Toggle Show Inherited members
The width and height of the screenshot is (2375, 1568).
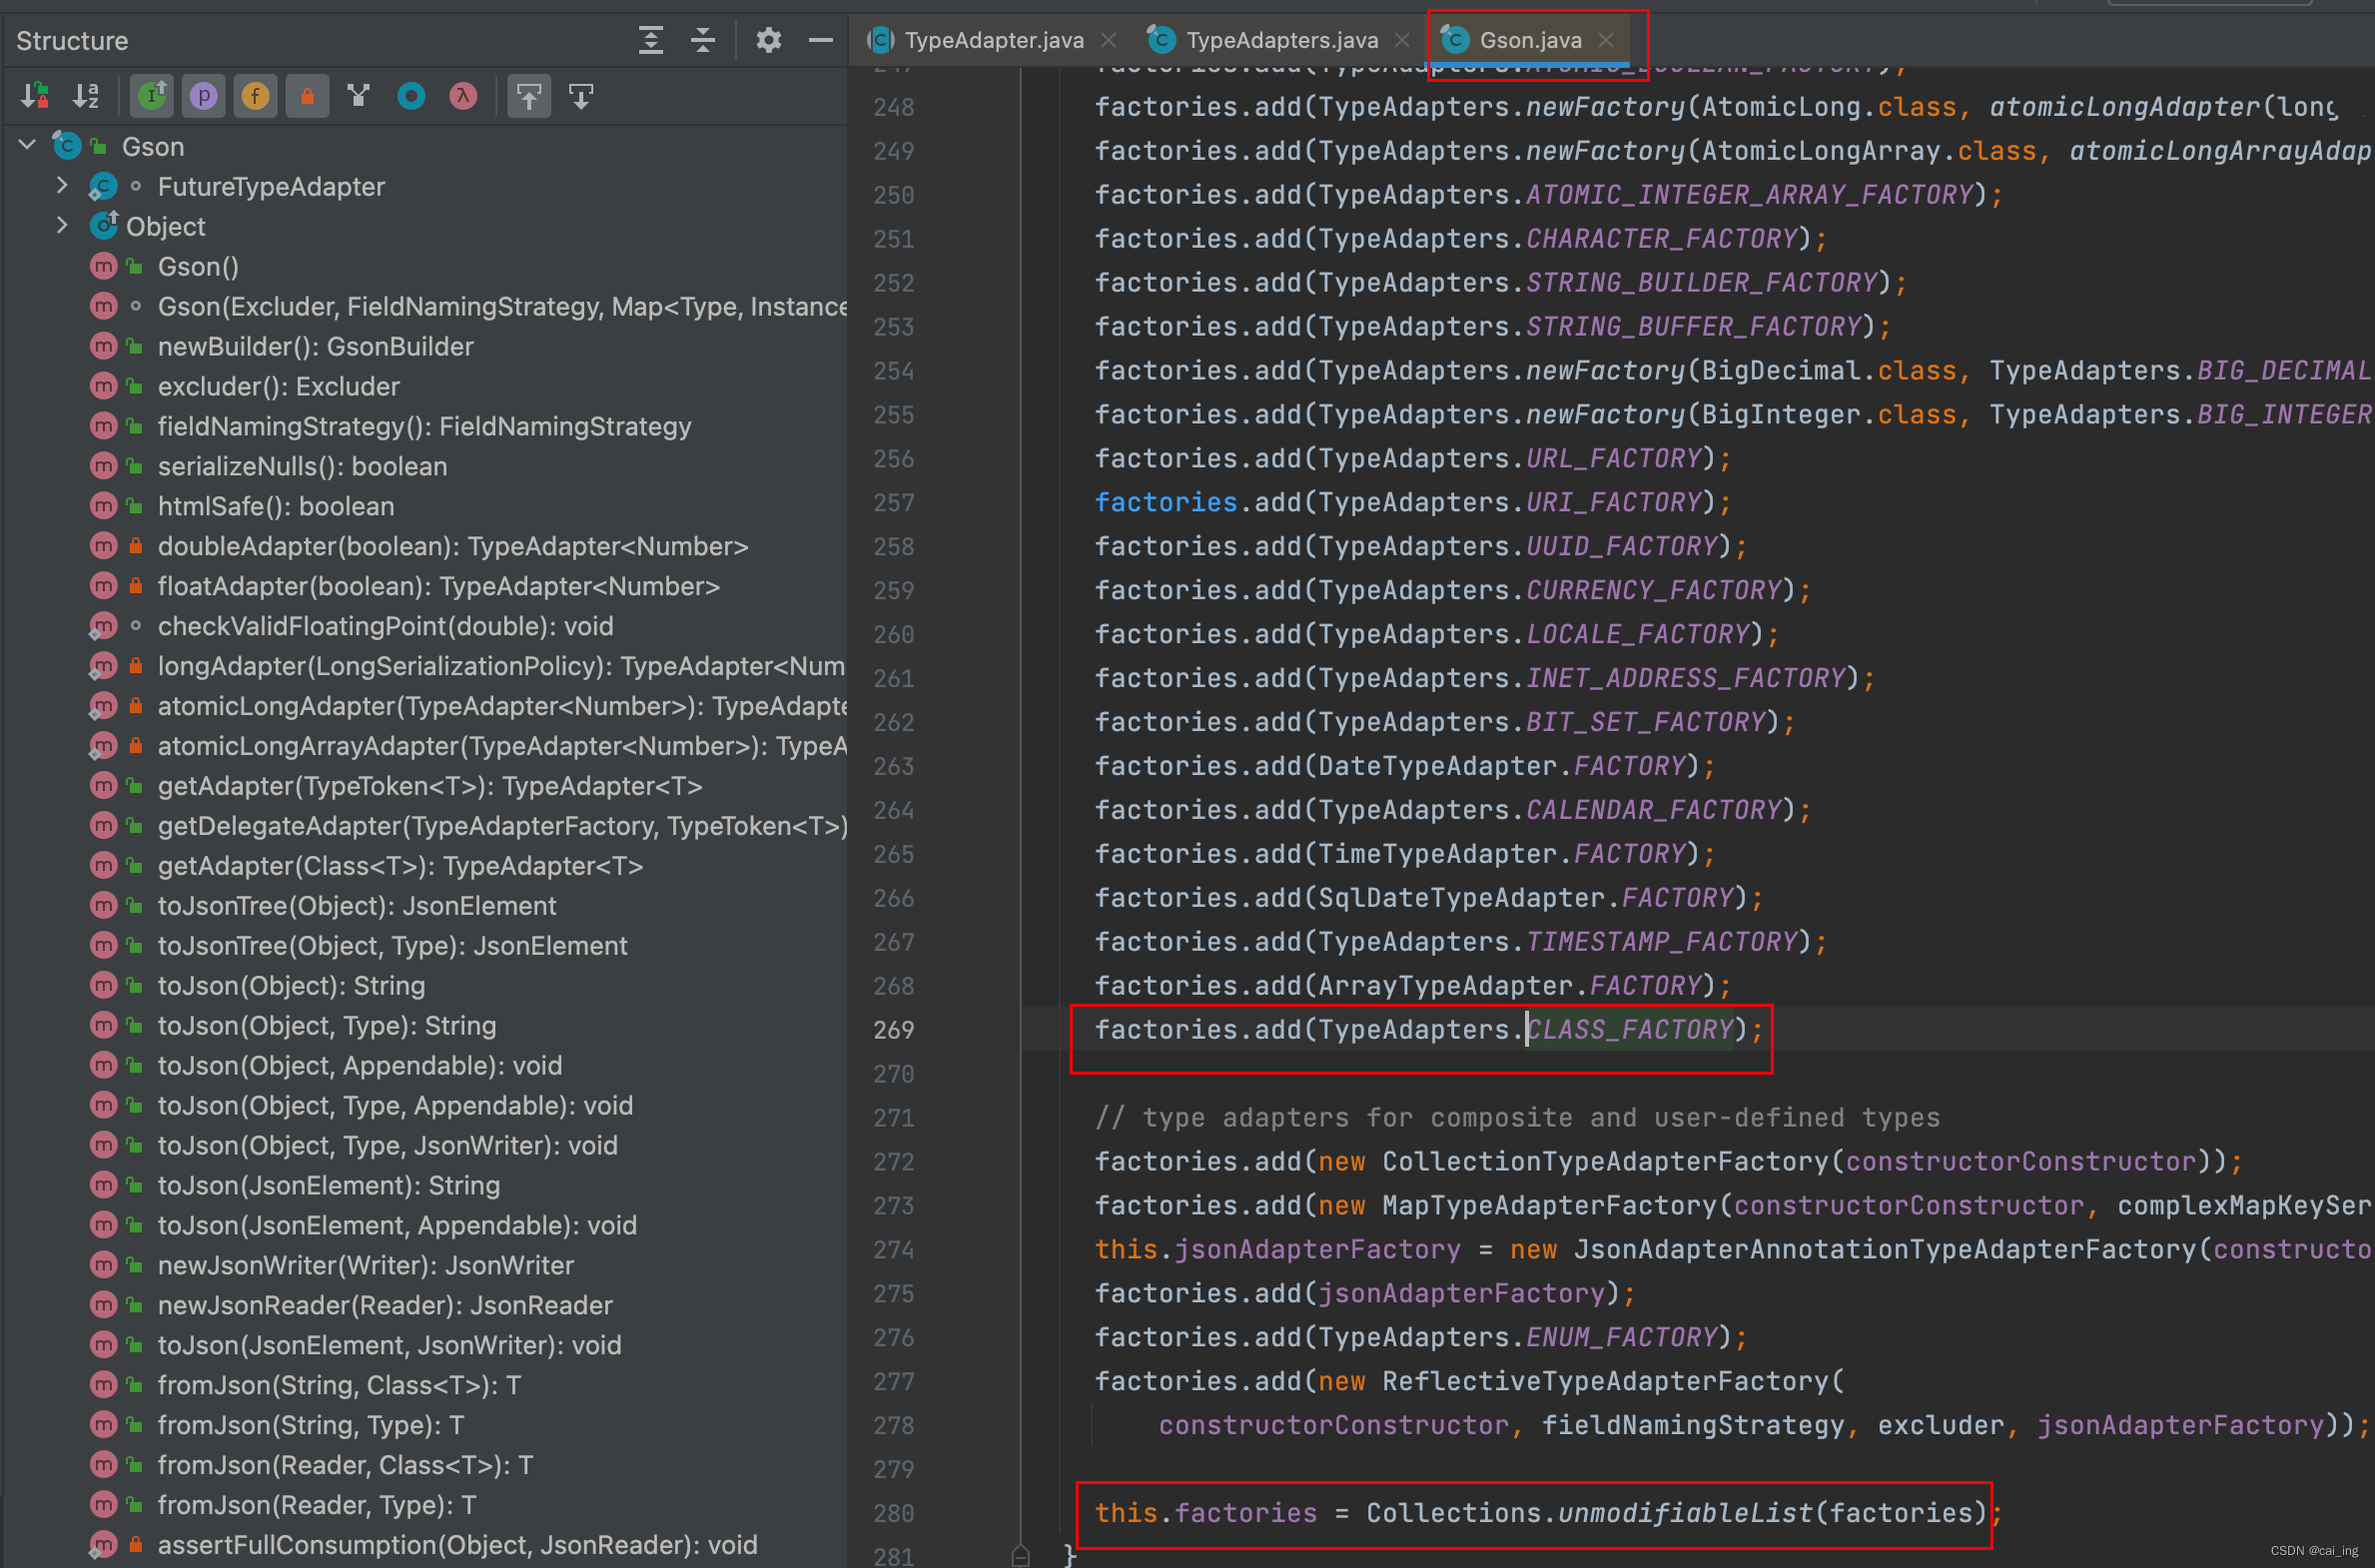click(x=152, y=96)
